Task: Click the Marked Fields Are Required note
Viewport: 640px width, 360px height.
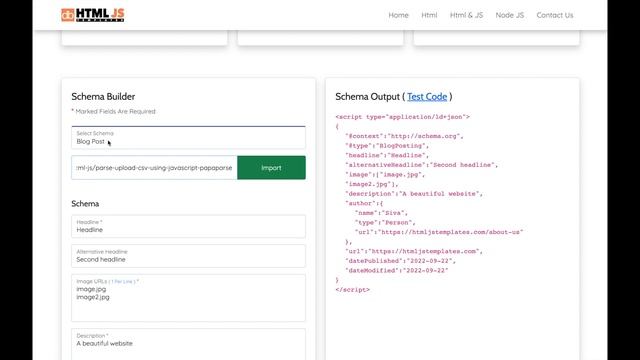Action: click(113, 111)
